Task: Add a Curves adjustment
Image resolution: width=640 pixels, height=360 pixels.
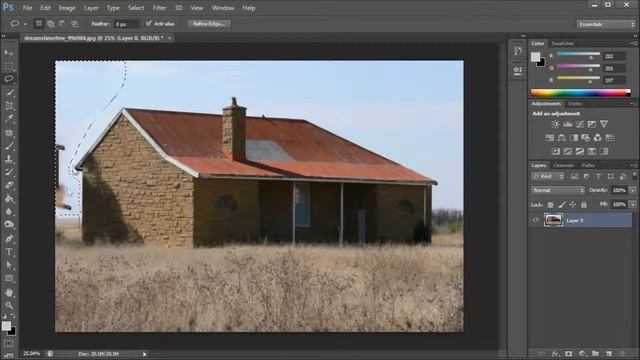Action: 580,124
